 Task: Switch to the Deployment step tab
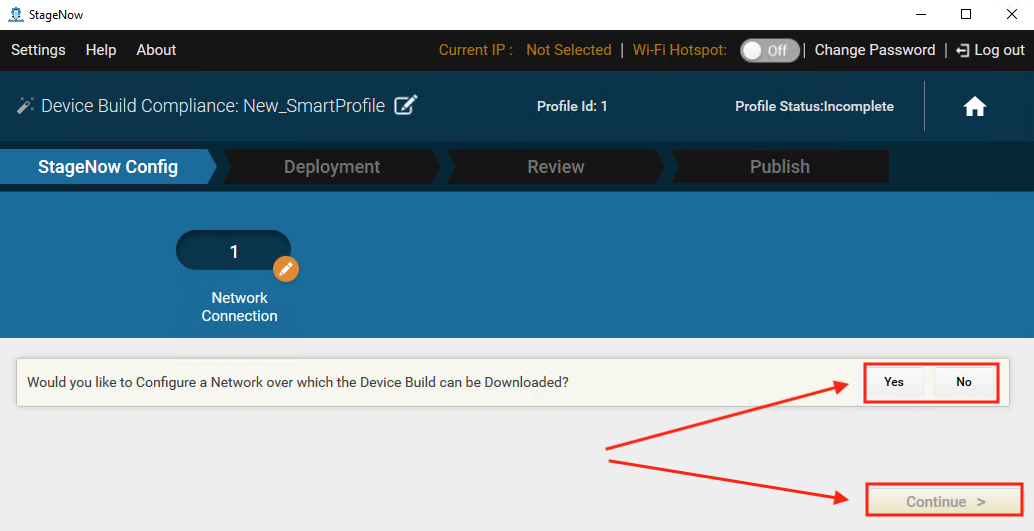point(331,167)
